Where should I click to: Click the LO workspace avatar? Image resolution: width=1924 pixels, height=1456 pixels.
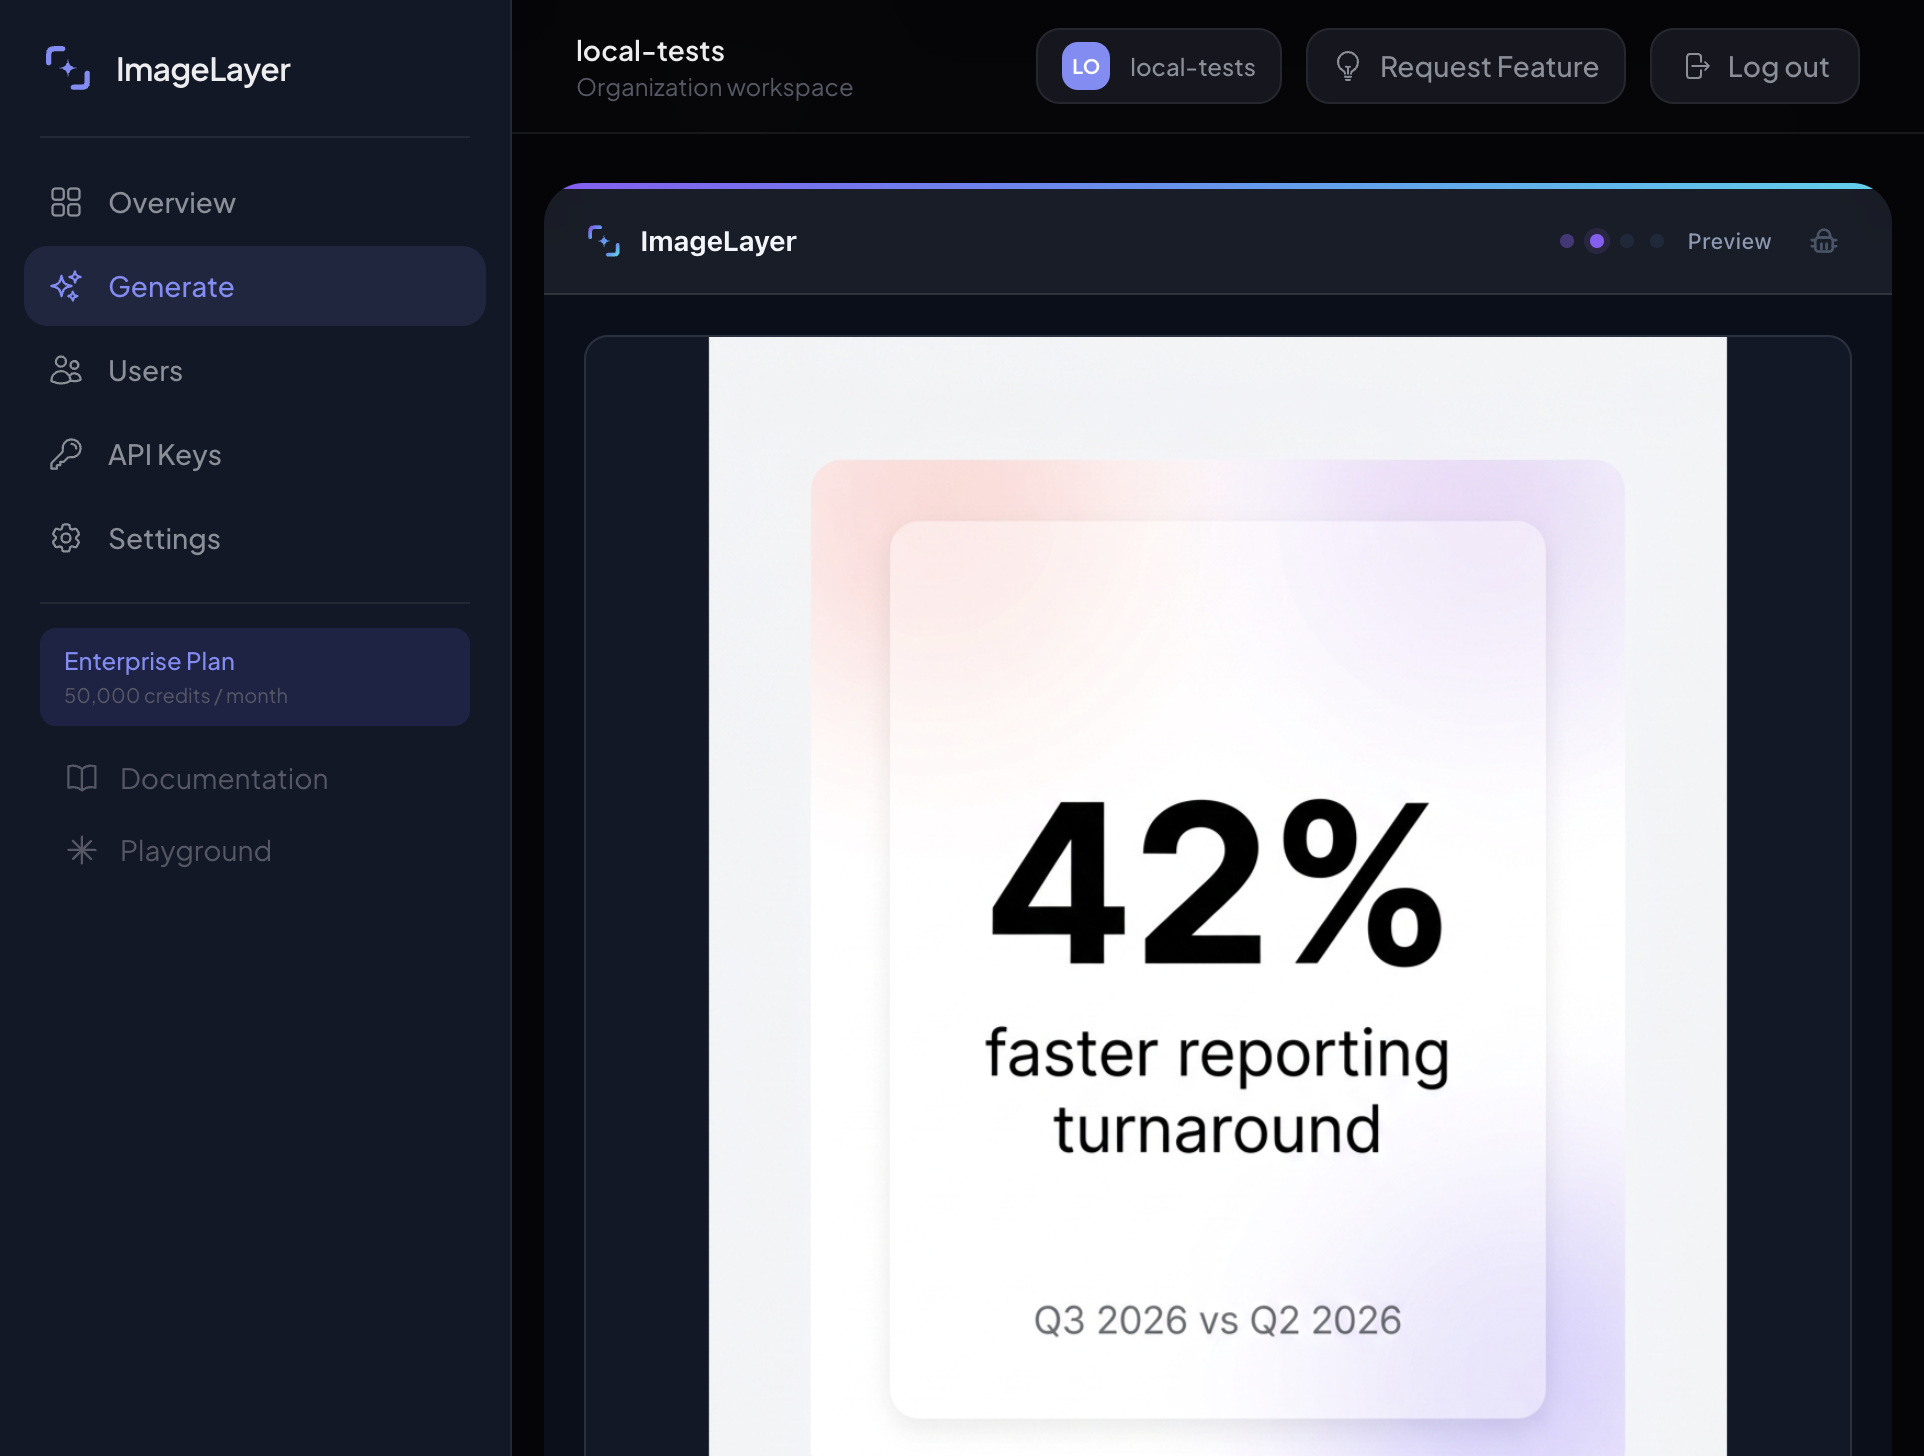click(x=1086, y=67)
